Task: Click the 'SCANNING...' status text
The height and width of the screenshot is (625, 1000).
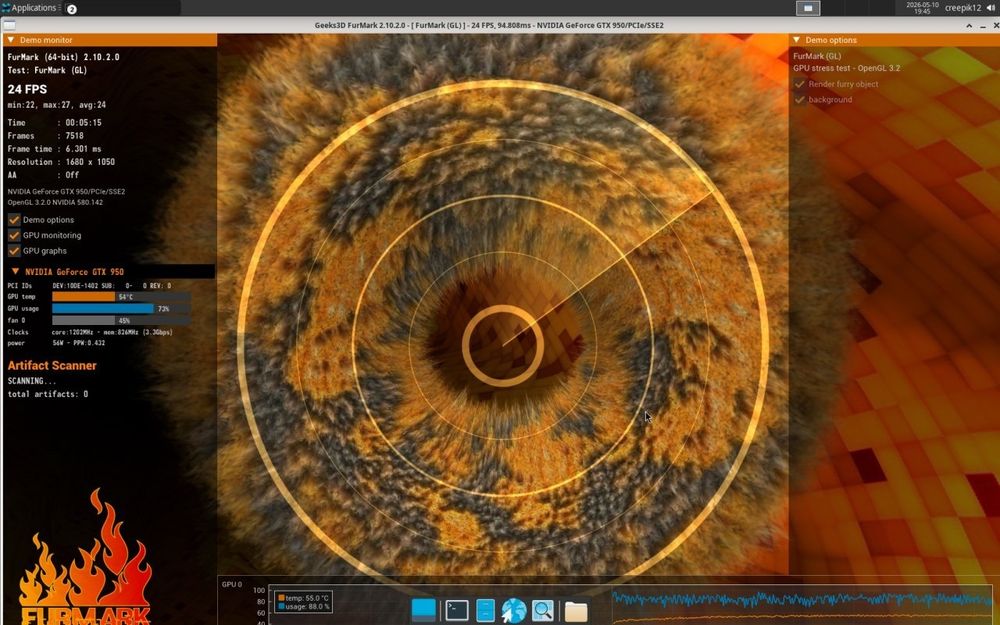Action: pos(31,381)
